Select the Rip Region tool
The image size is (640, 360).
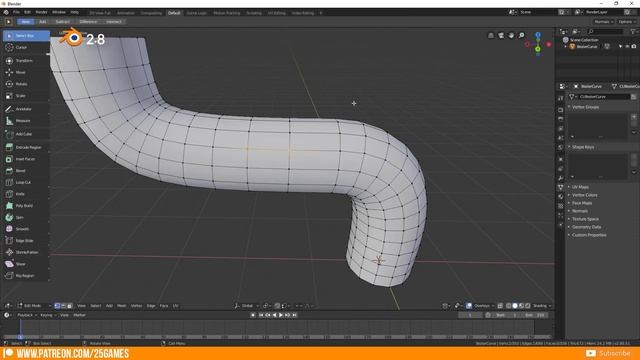[26, 276]
